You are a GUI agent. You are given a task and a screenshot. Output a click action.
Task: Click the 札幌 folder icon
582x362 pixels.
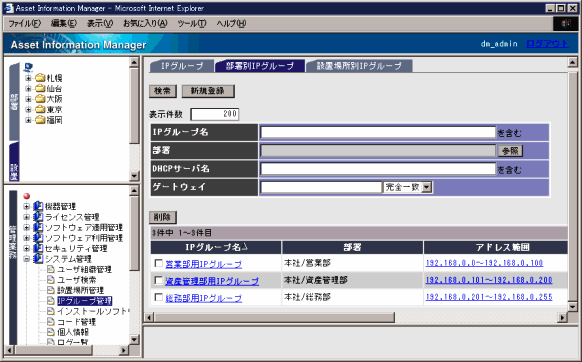coord(40,78)
